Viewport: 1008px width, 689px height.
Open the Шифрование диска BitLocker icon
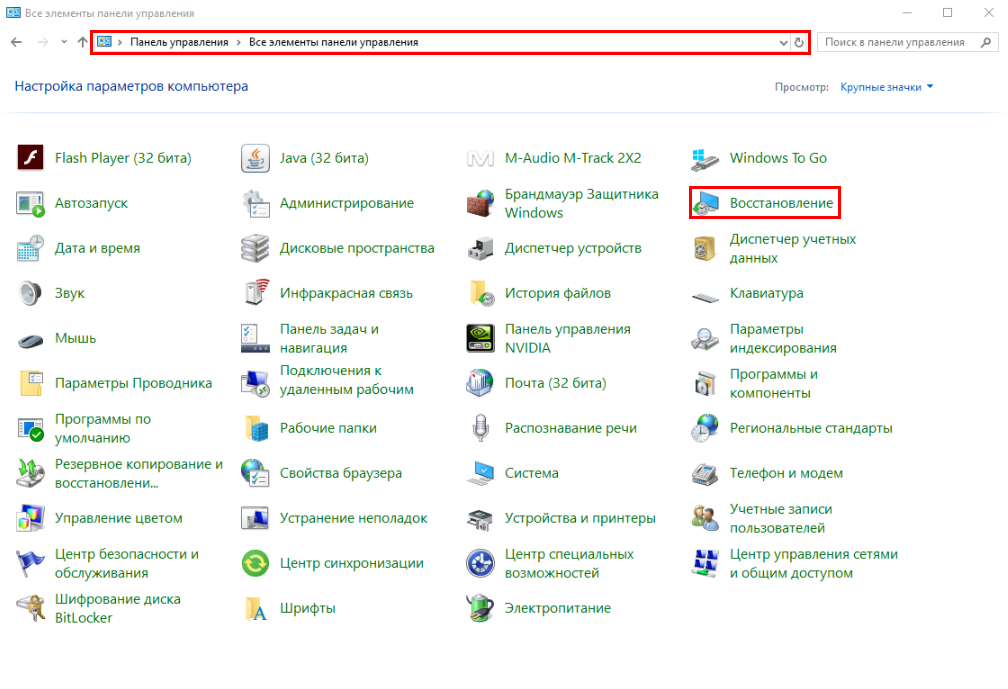pyautogui.click(x=31, y=608)
